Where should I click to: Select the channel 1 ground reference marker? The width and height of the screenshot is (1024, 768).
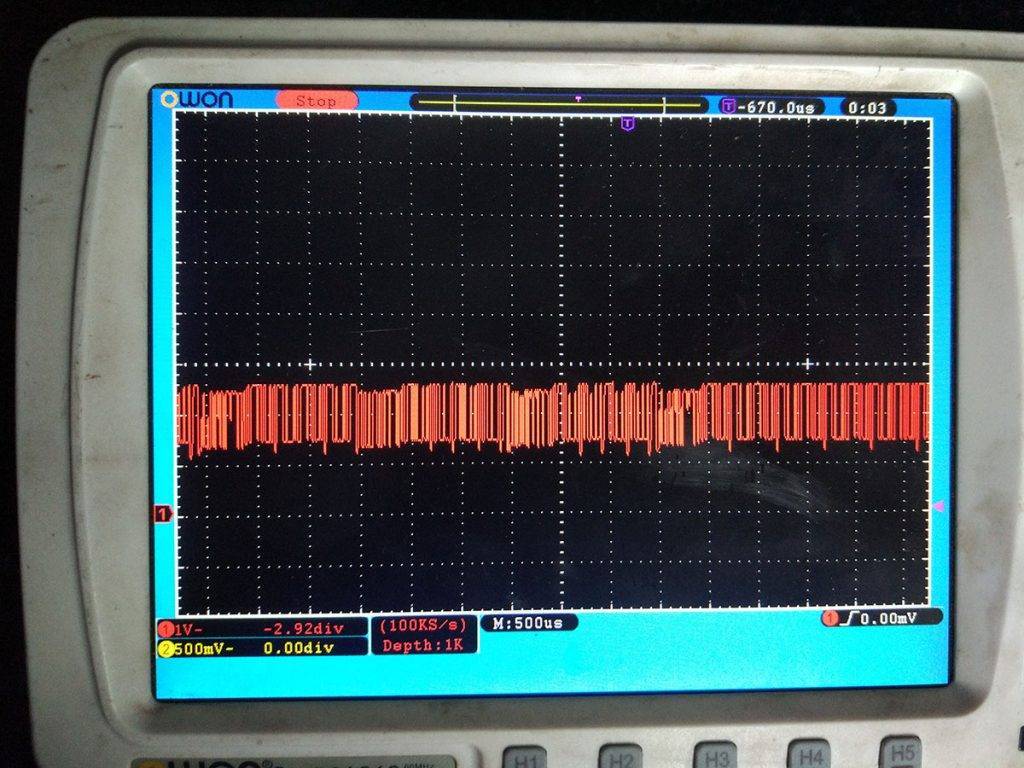coord(162,514)
